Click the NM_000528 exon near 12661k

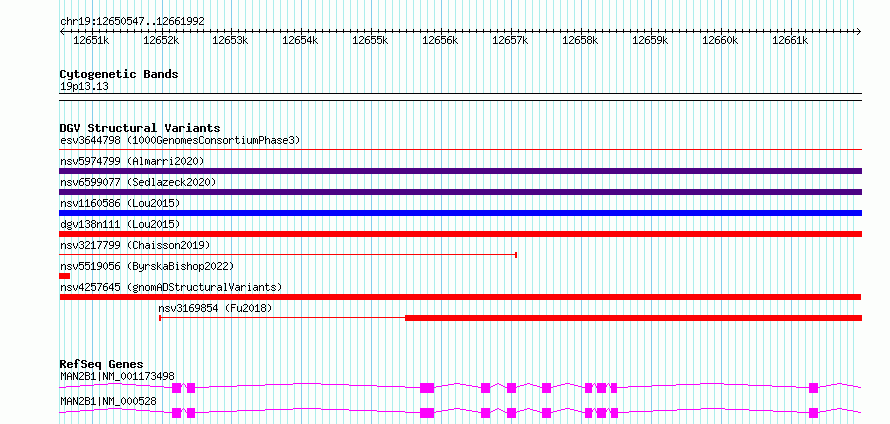(x=813, y=413)
